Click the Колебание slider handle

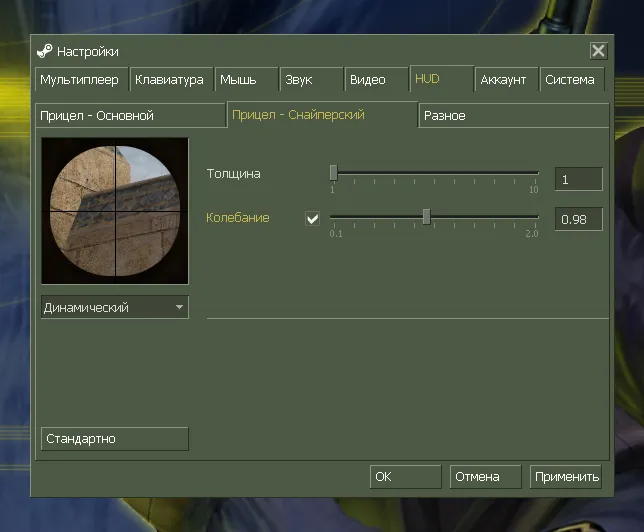pyautogui.click(x=427, y=216)
